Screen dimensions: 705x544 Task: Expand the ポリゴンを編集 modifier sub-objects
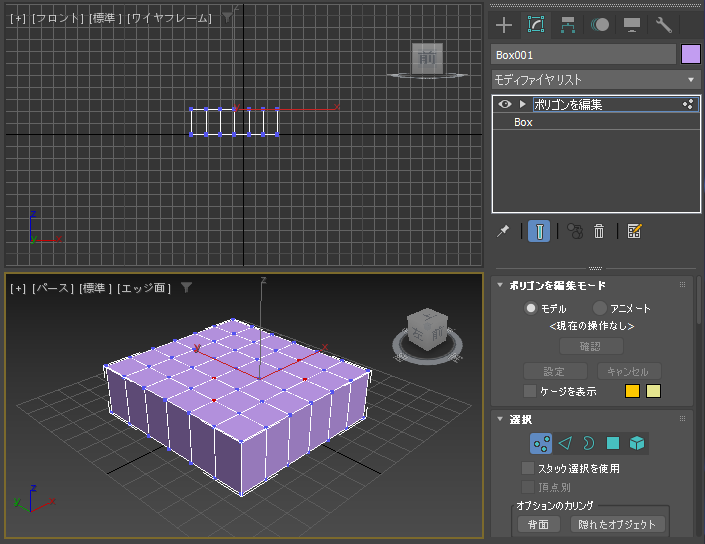click(522, 104)
